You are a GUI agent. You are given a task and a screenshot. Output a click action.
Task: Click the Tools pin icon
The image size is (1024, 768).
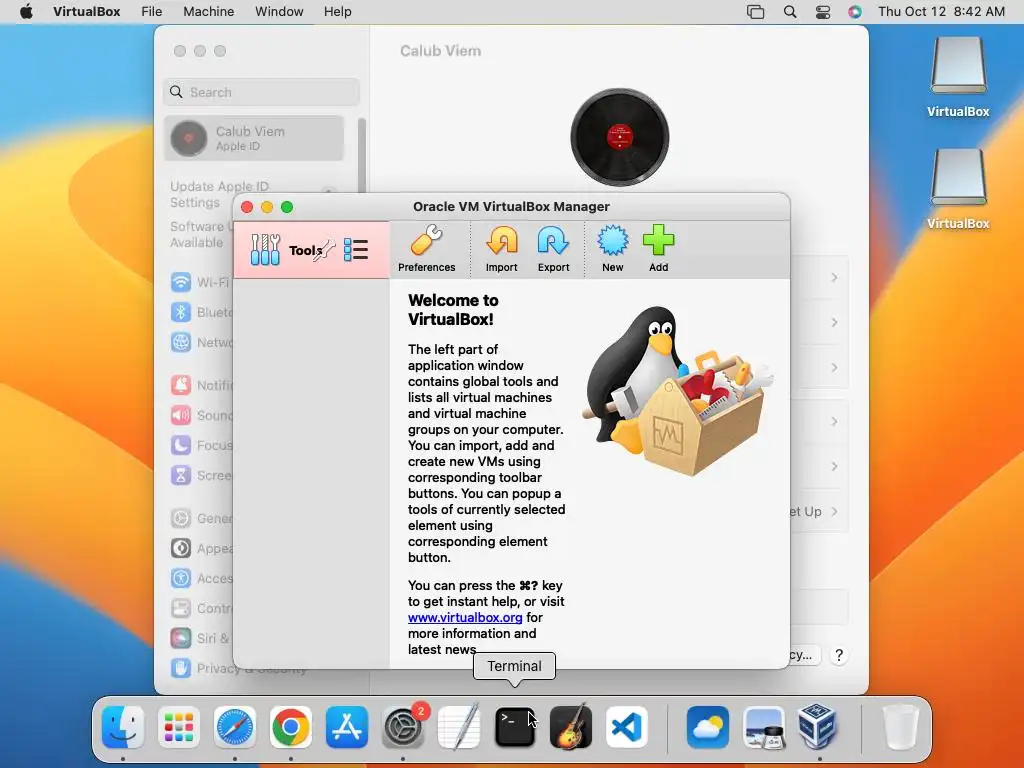(x=325, y=250)
